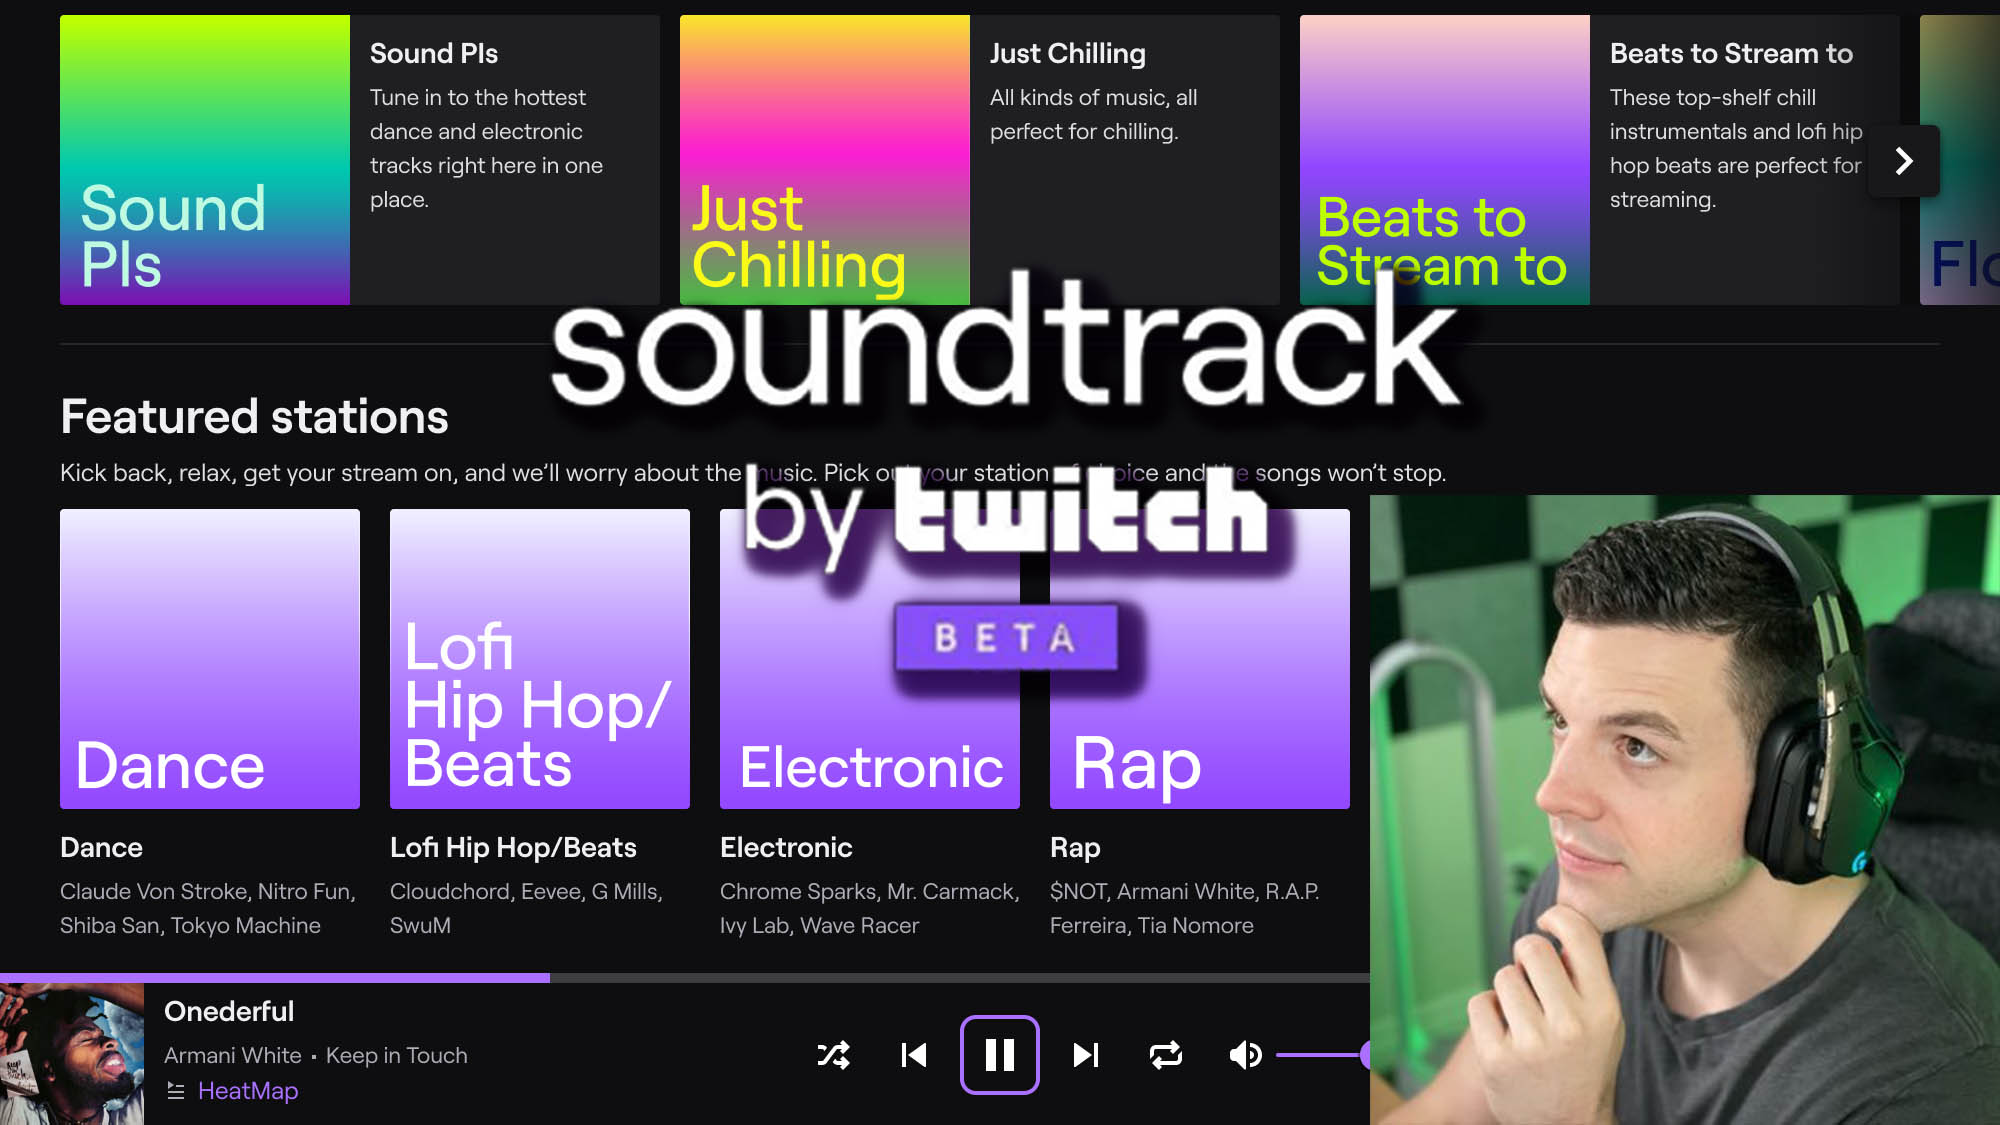
Task: Click the Claude Von Stroke artists text
Action: (x=208, y=908)
